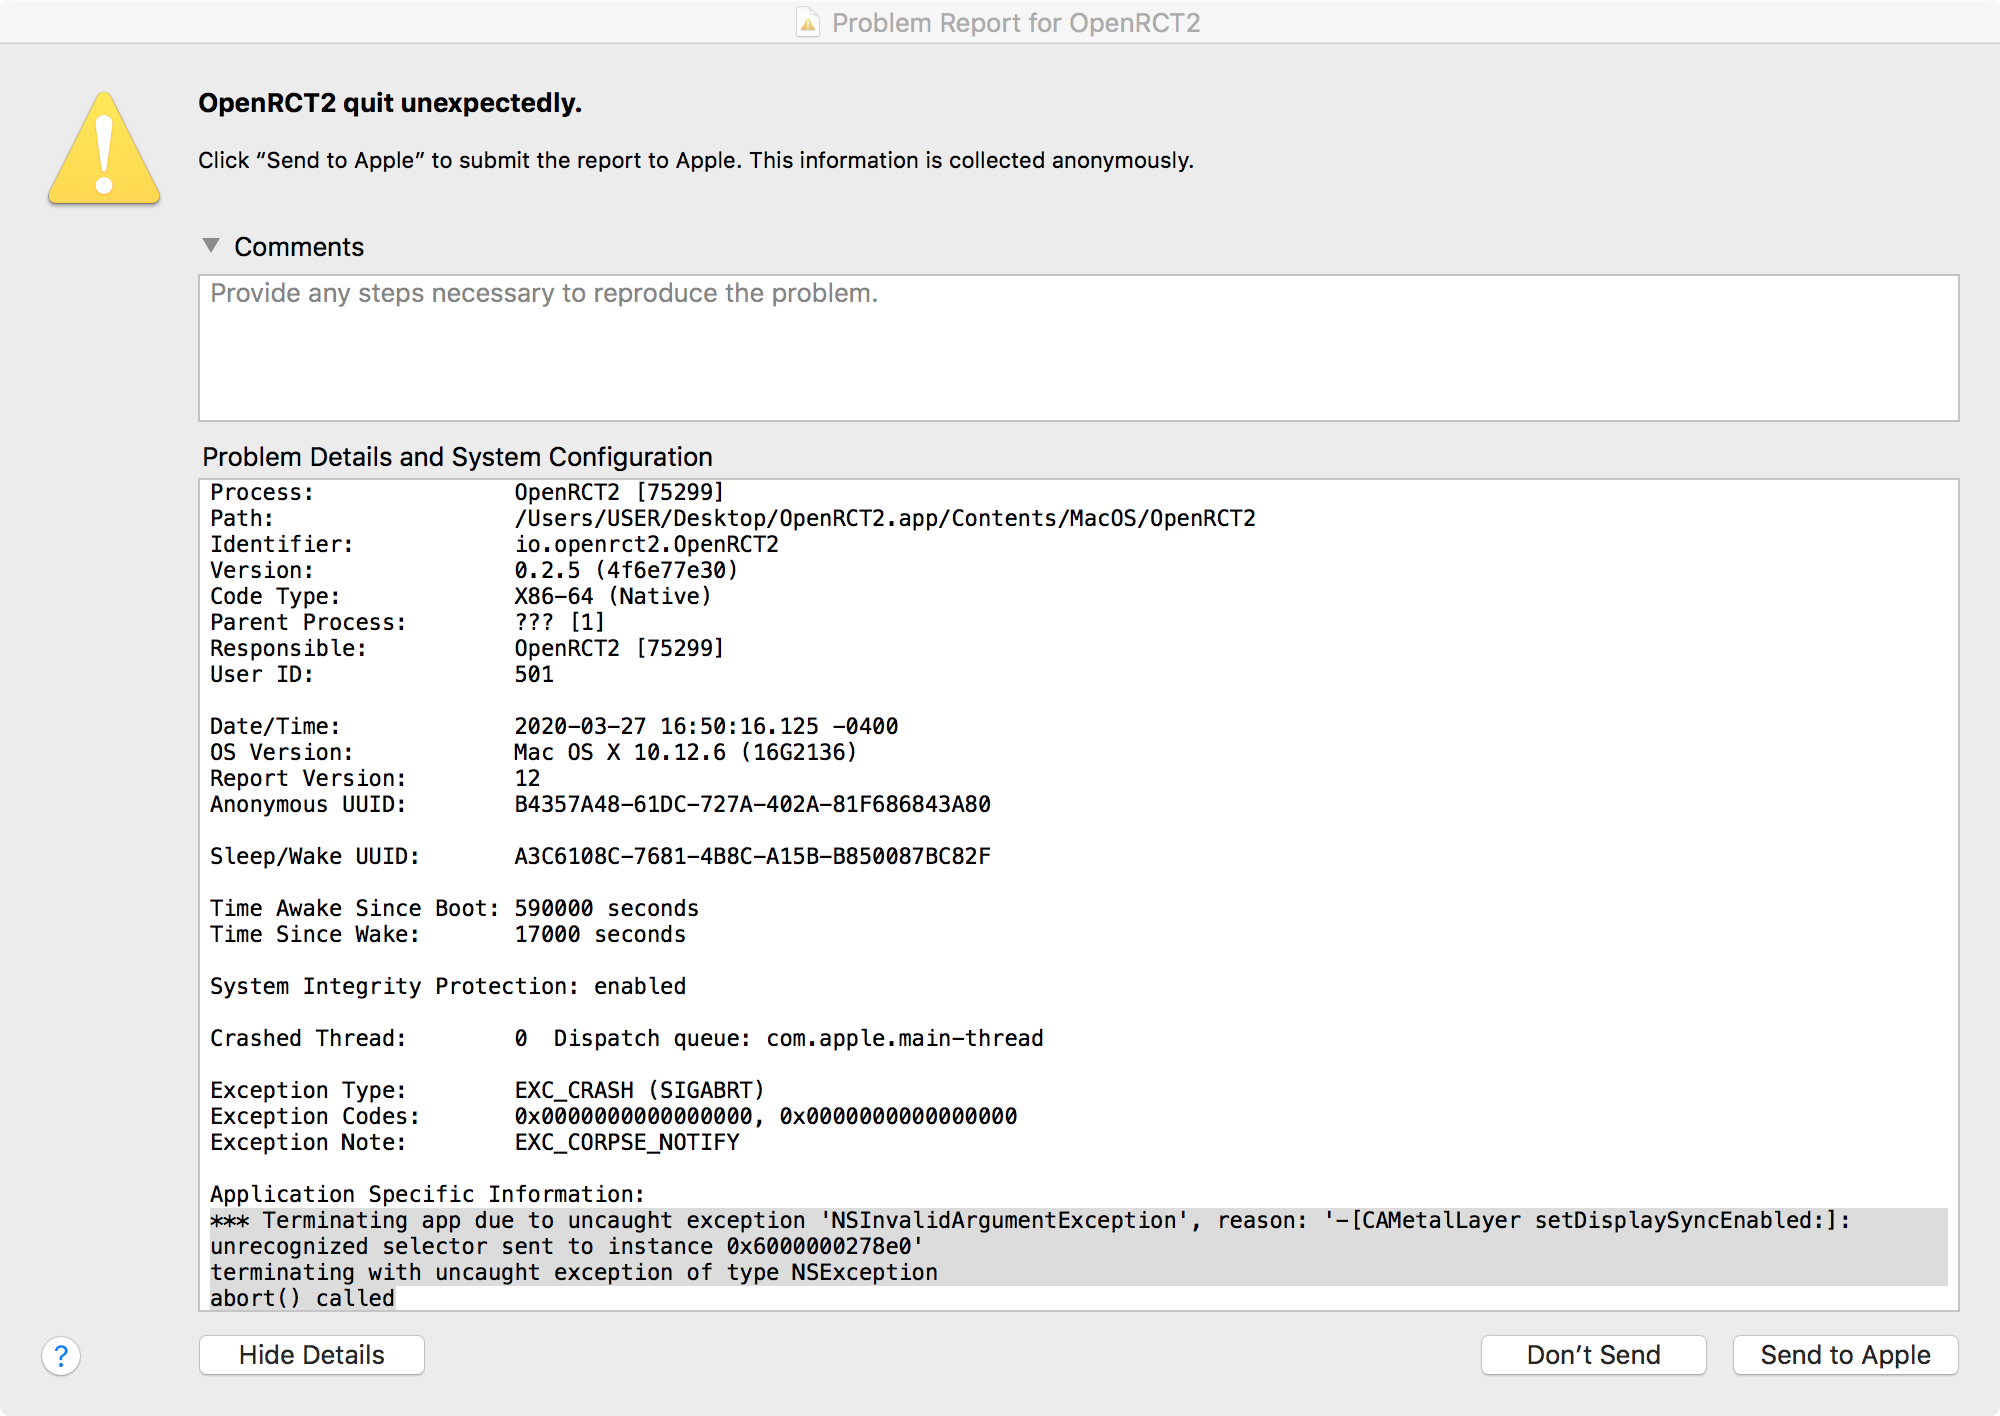Click the application Path line in details

[884, 518]
